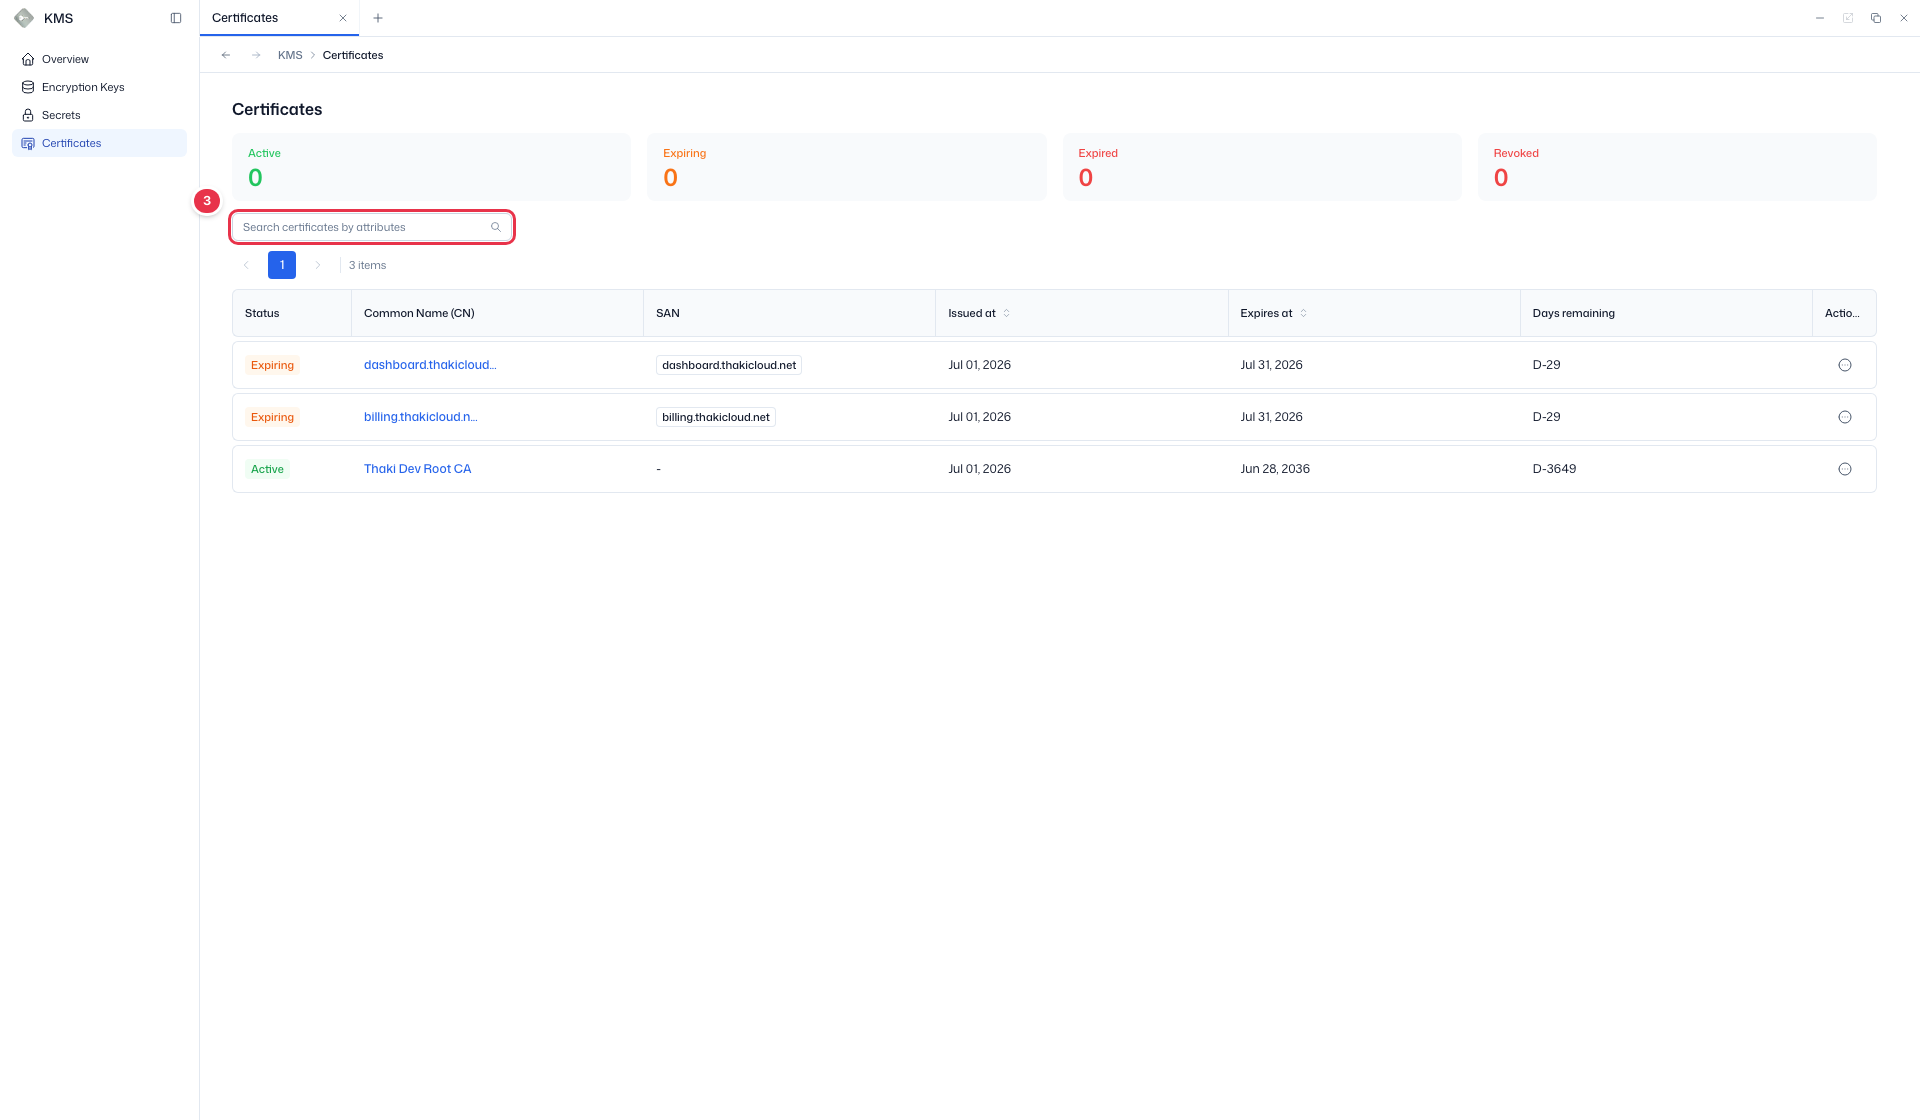Select Certificates in the sidebar
The width and height of the screenshot is (1920, 1120).
click(x=99, y=143)
